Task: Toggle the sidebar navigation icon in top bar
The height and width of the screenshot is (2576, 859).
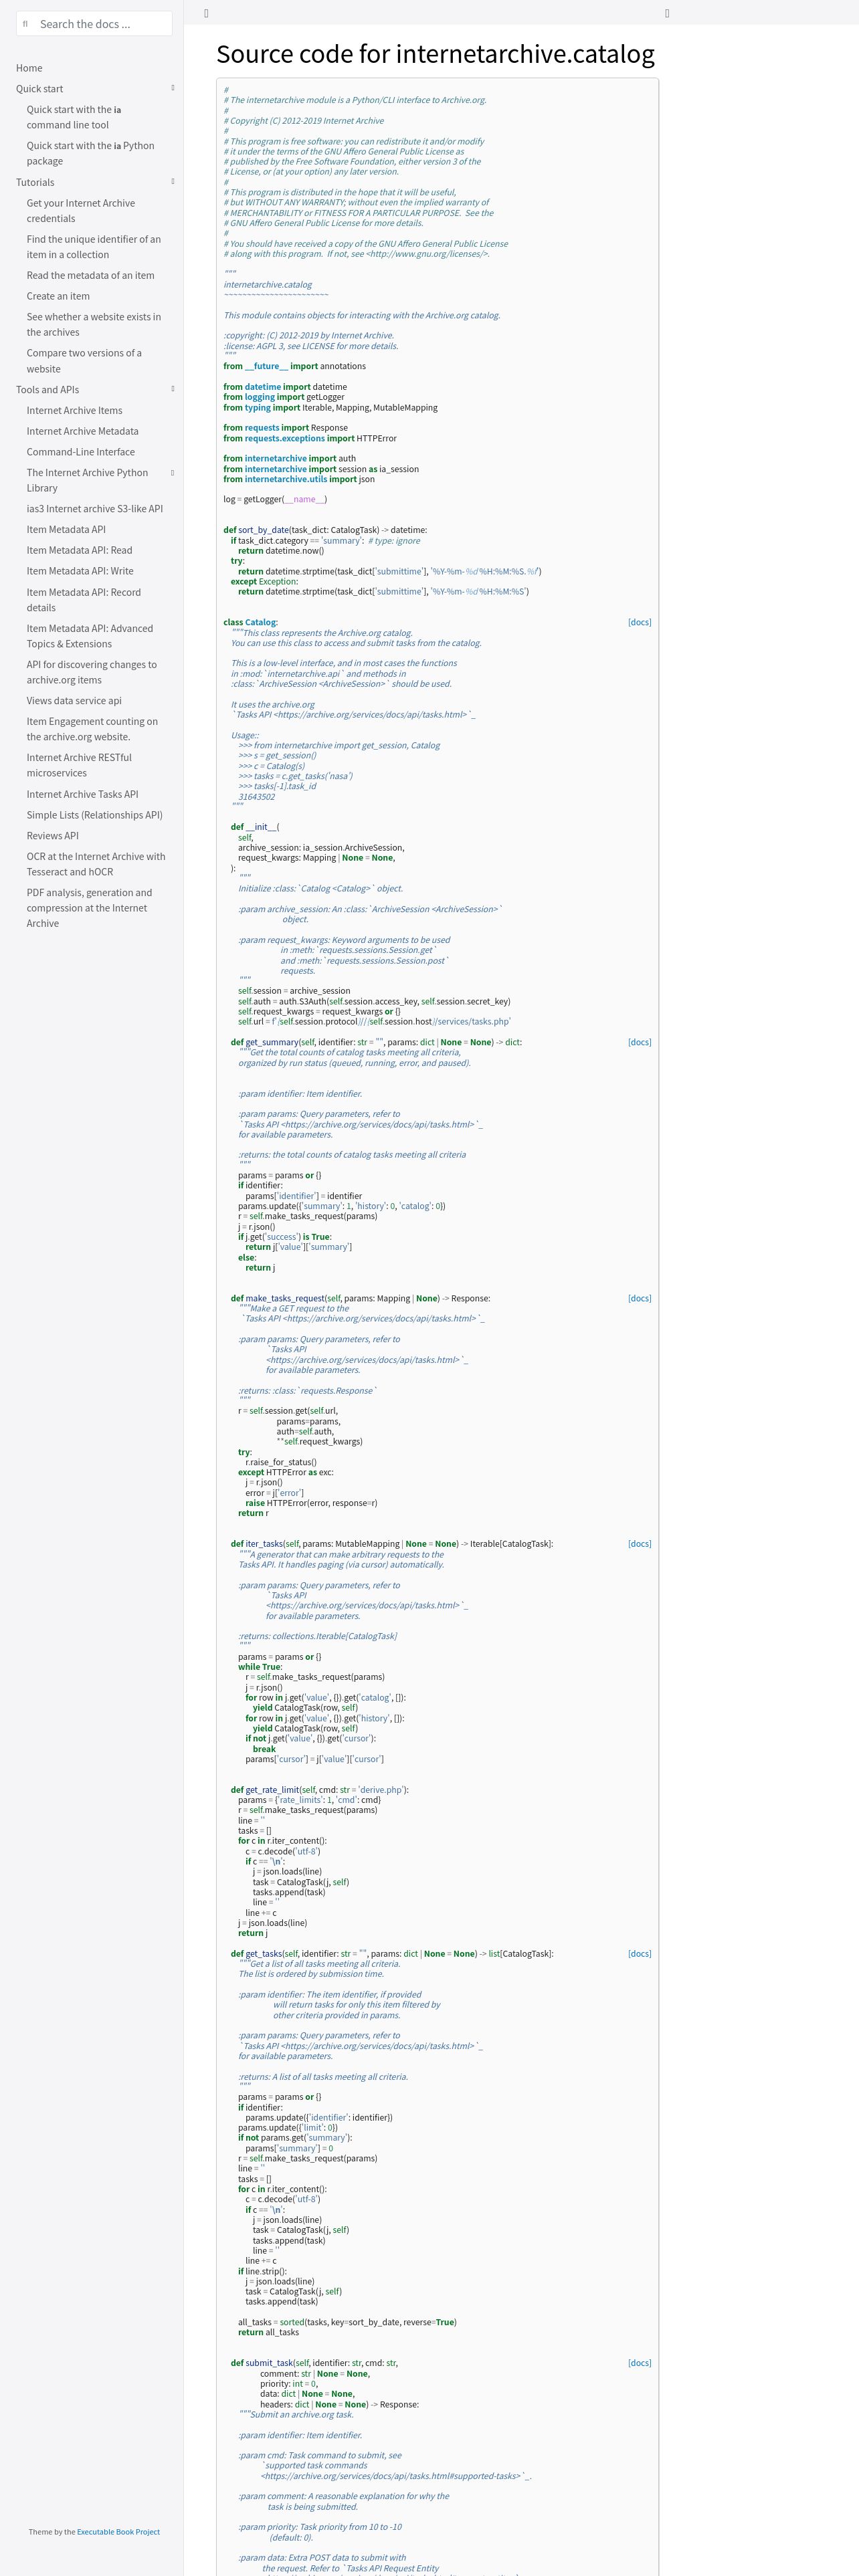Action: [206, 13]
